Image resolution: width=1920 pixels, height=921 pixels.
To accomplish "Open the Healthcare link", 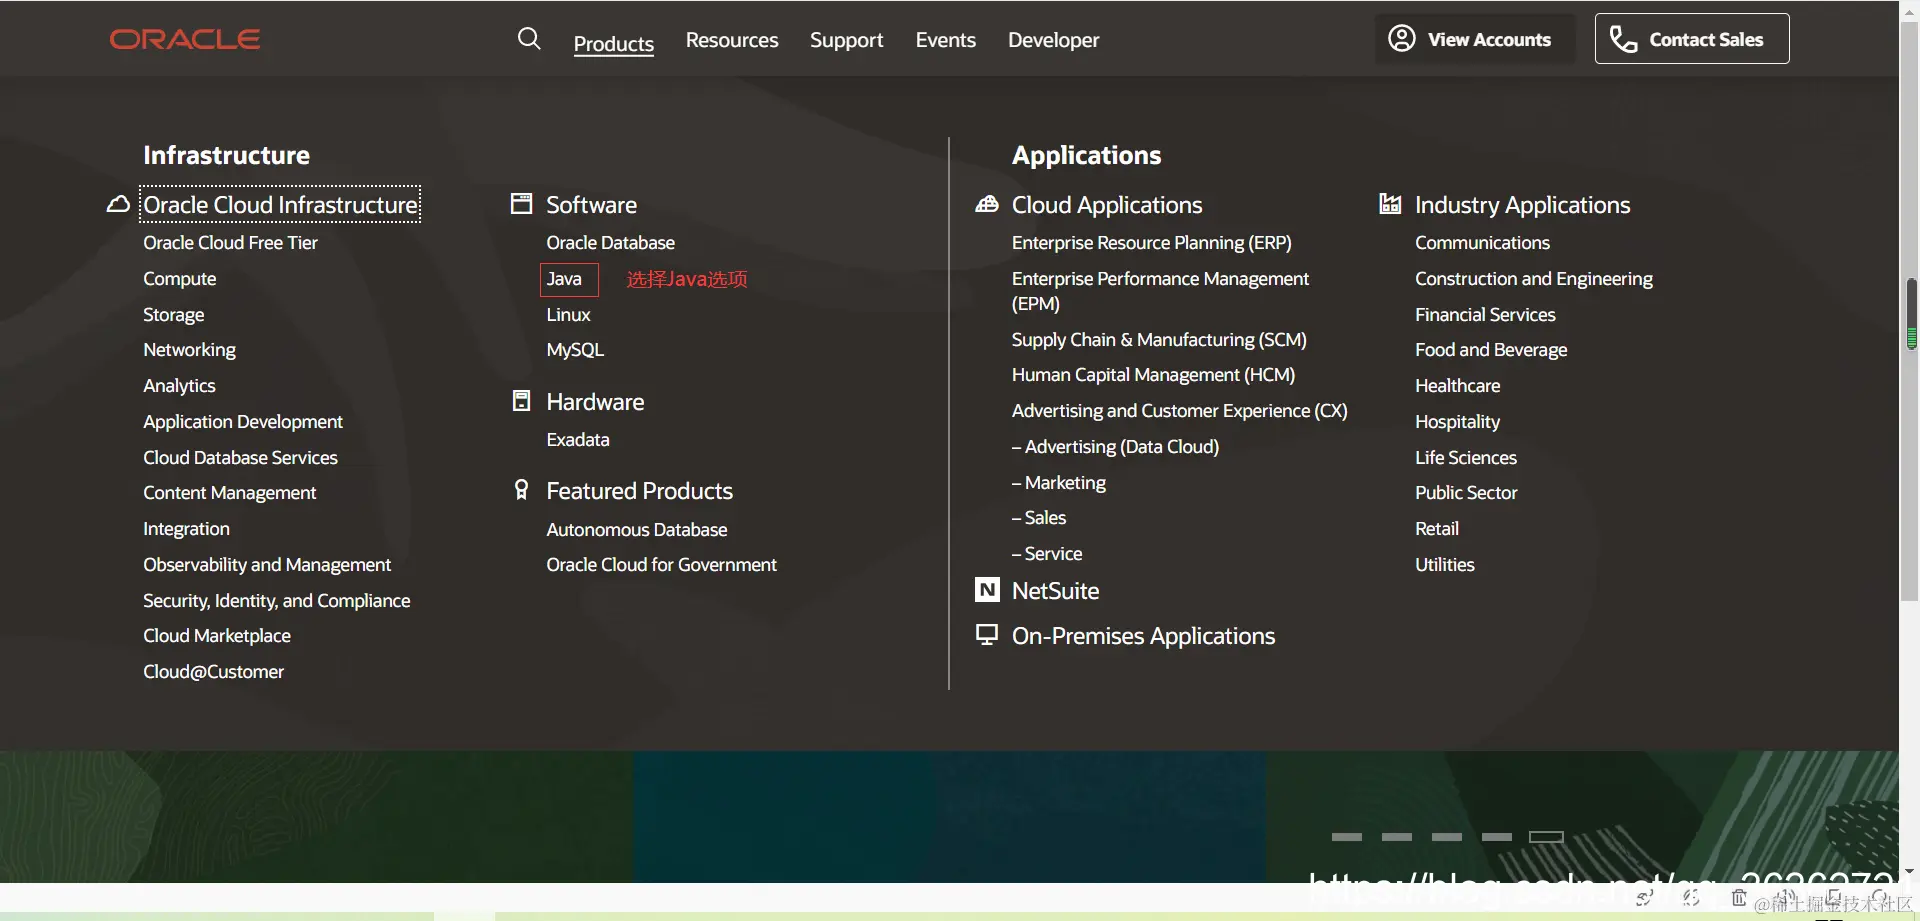I will [x=1457, y=386].
